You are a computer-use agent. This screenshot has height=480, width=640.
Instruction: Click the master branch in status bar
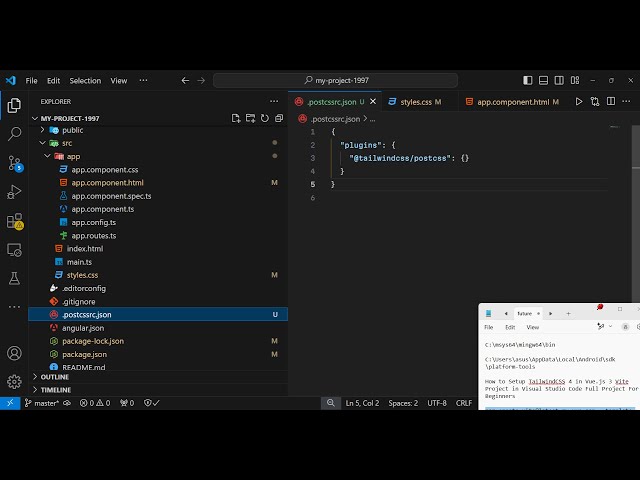point(42,403)
